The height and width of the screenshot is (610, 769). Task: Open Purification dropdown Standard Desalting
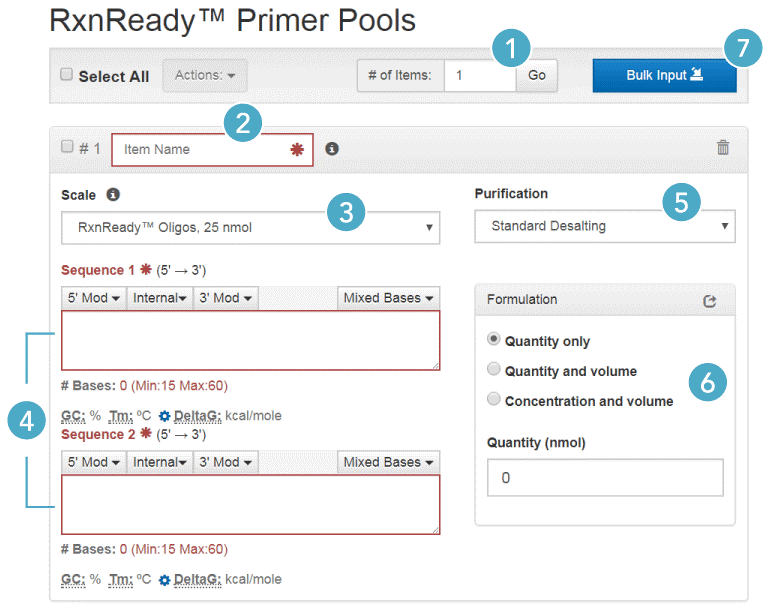point(605,226)
